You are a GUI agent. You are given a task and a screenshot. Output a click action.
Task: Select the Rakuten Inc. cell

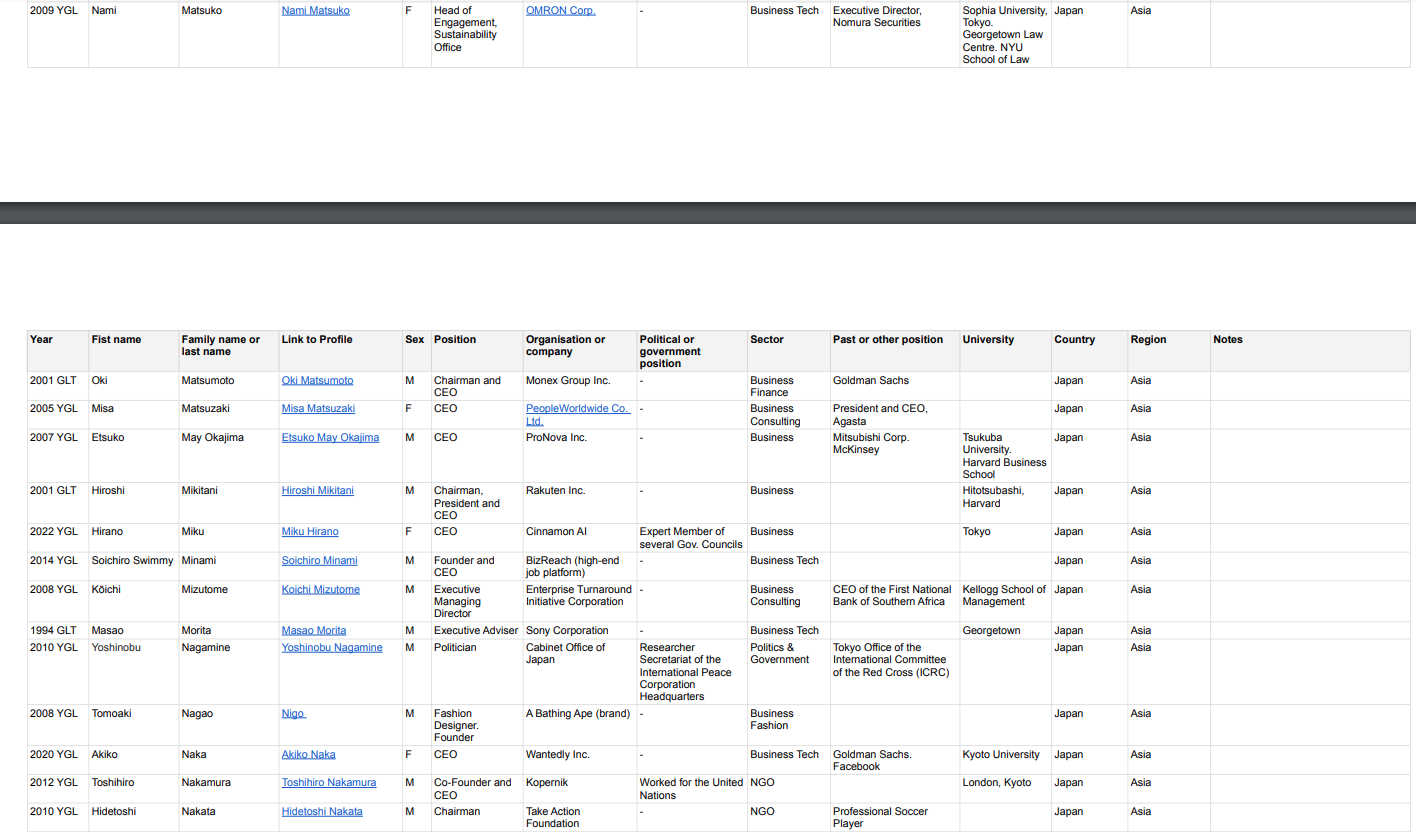click(580, 503)
